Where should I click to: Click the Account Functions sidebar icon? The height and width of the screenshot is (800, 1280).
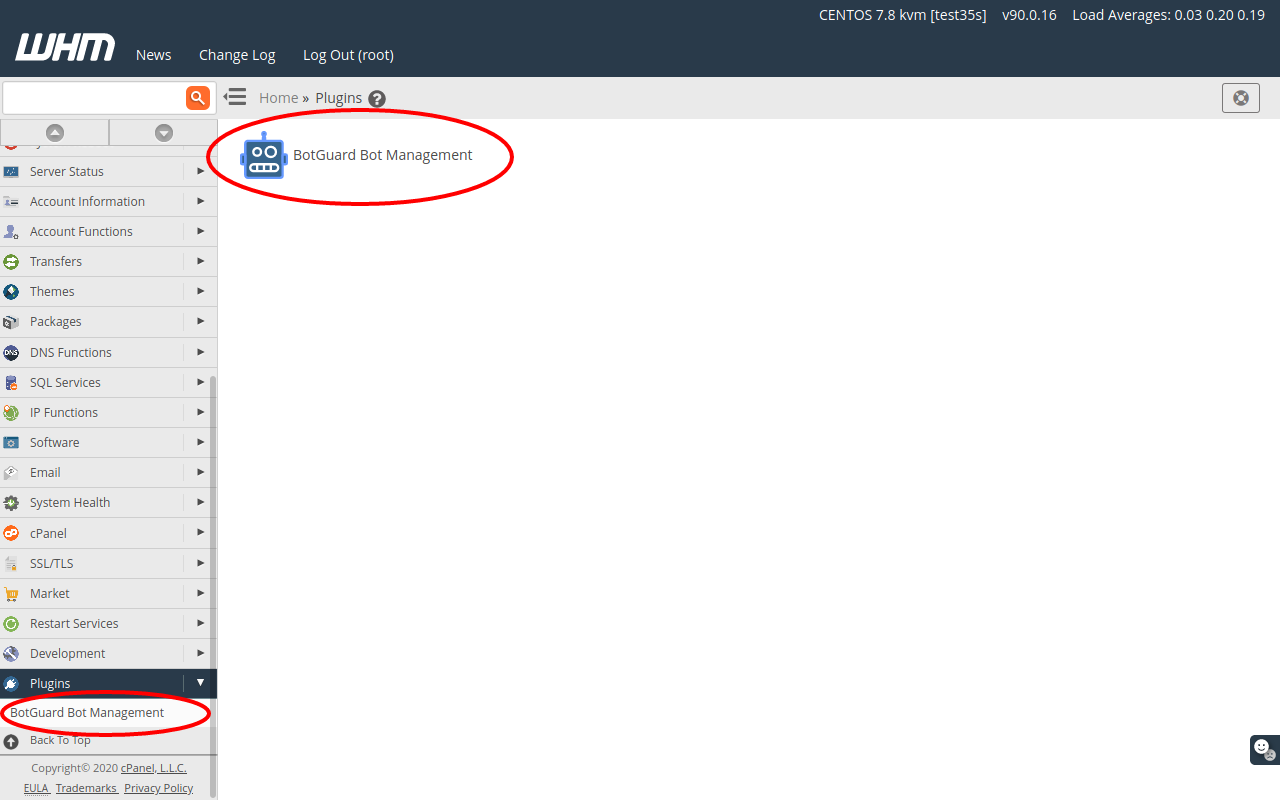click(11, 232)
